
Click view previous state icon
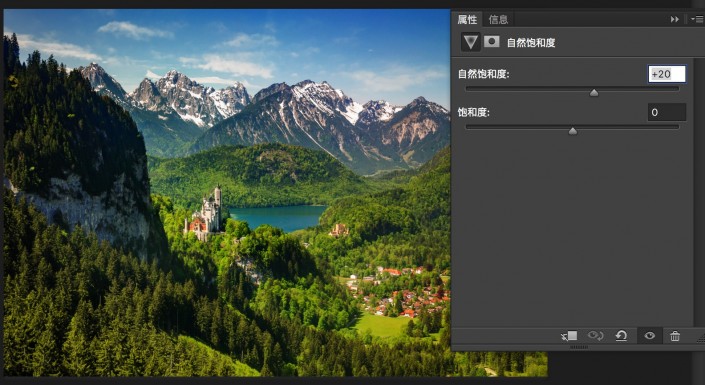(x=595, y=336)
